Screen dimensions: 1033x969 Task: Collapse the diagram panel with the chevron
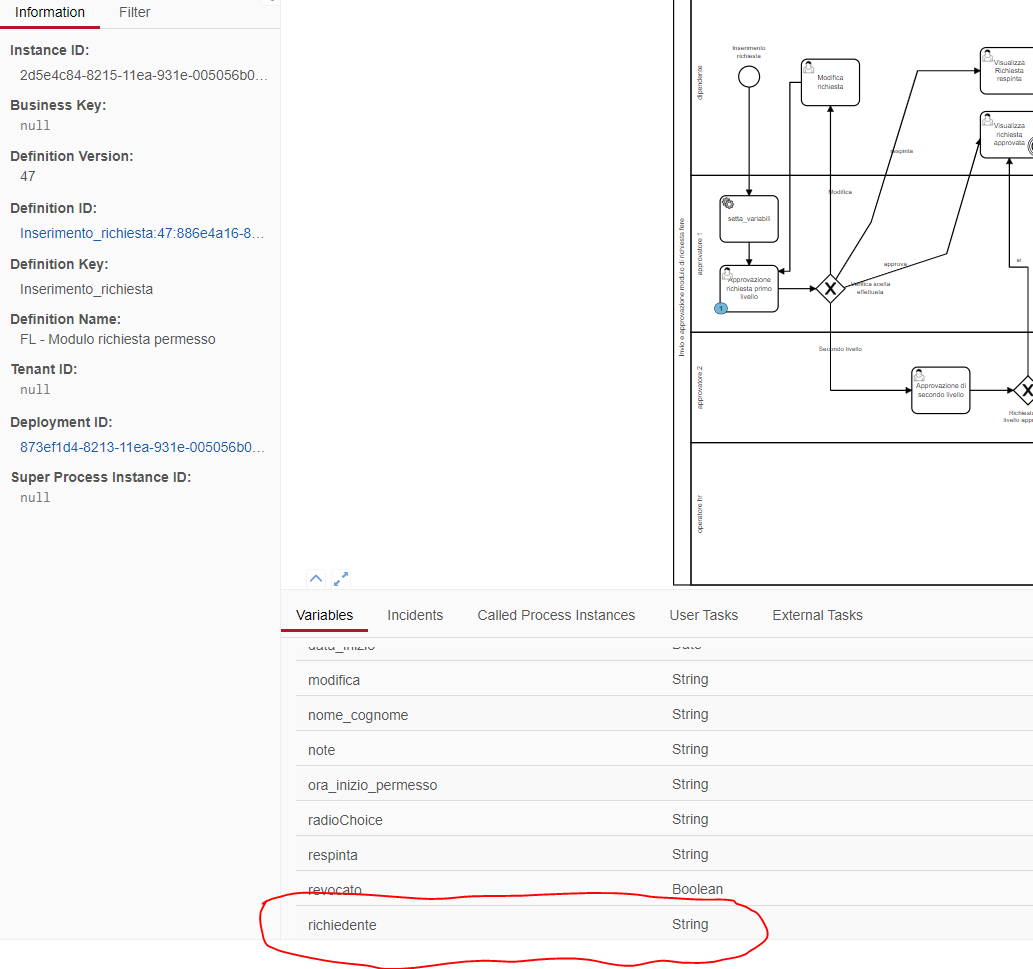pyautogui.click(x=315, y=578)
